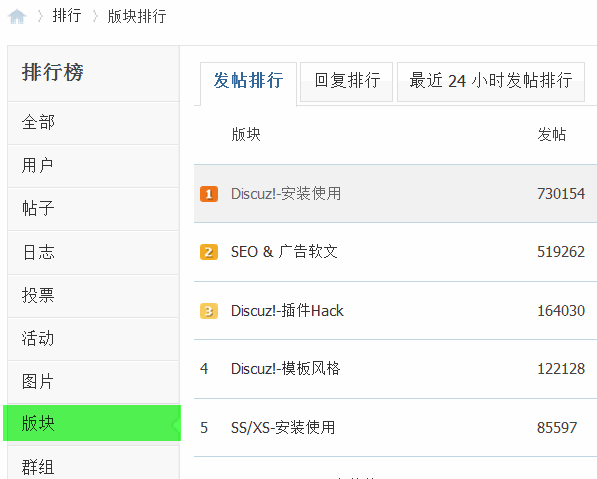This screenshot has width=597, height=479.
Task: Select 活动 ranking in sidebar
Action: [x=93, y=339]
